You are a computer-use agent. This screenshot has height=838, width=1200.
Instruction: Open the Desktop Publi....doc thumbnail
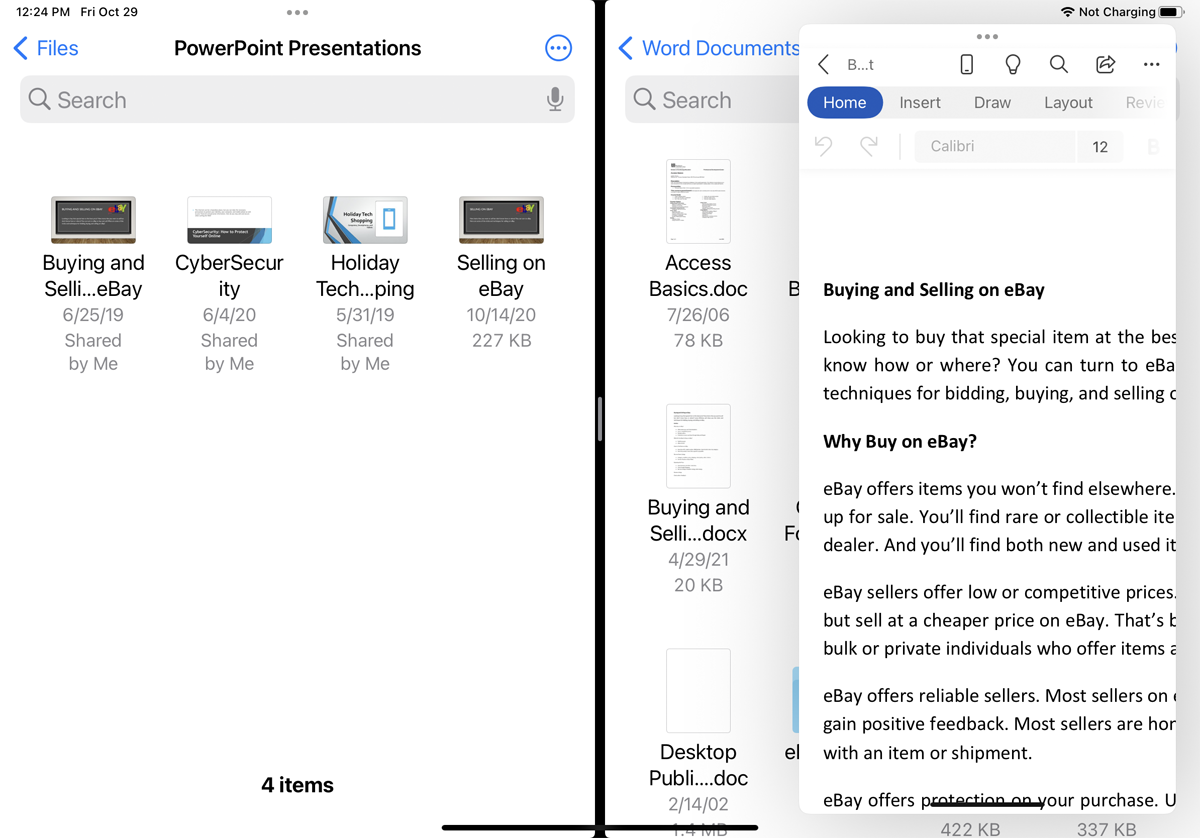coord(698,691)
